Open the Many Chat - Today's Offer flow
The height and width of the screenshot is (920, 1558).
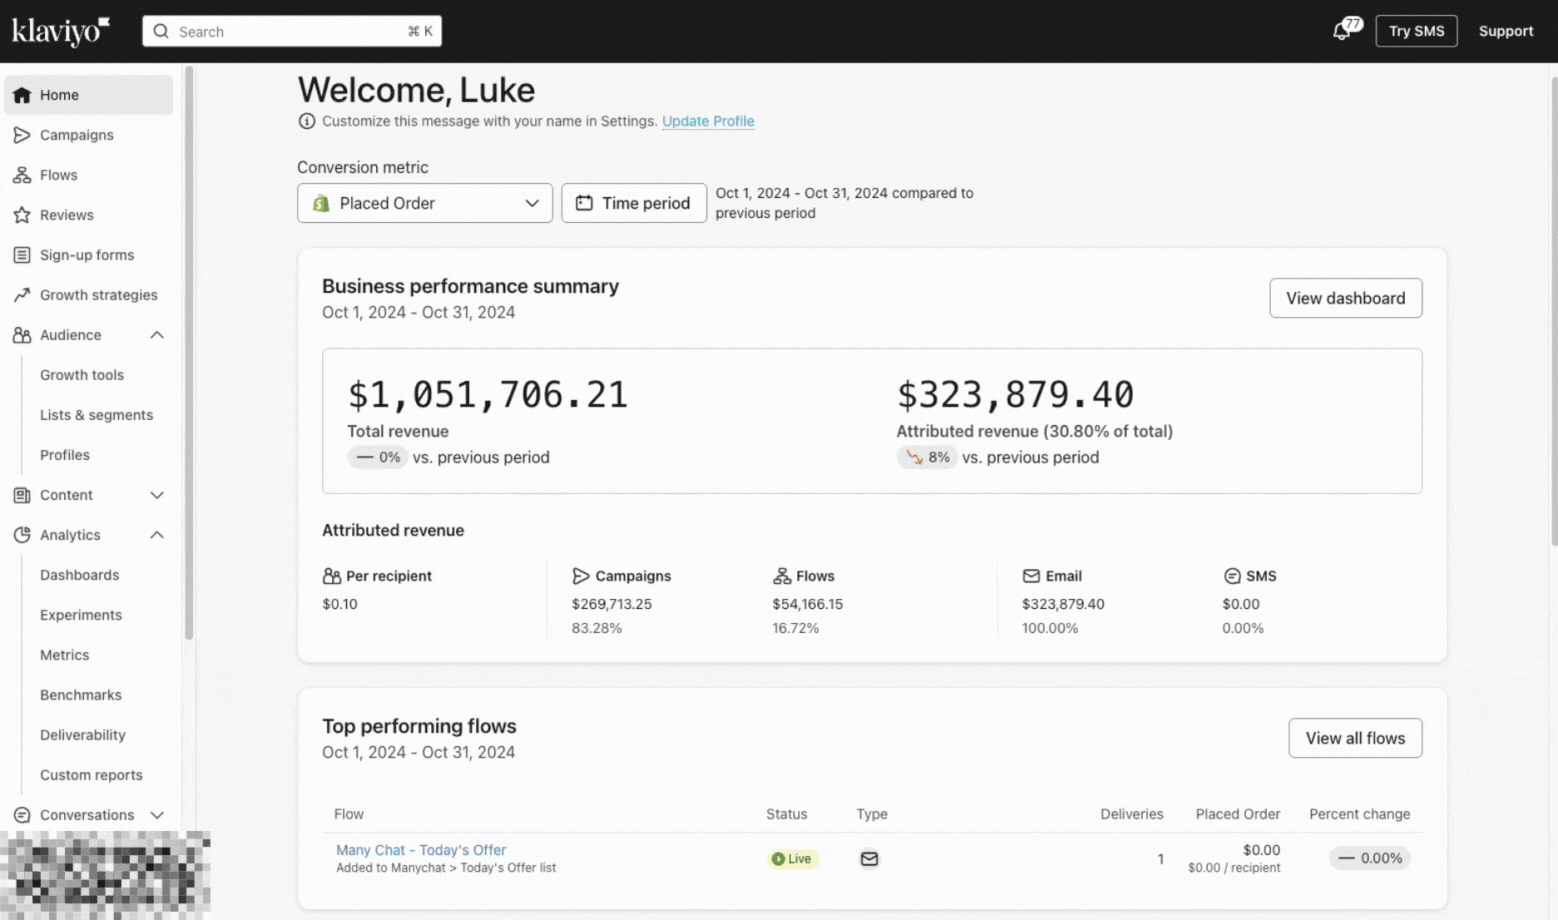click(x=421, y=850)
